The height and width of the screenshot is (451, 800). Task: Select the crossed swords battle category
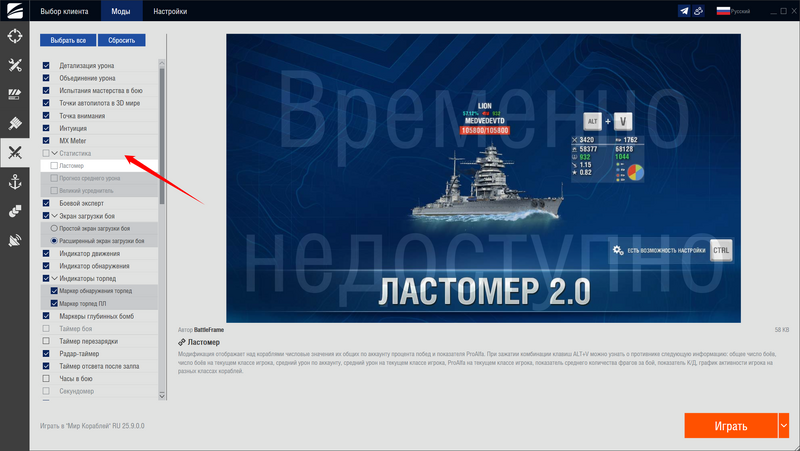click(x=15, y=153)
